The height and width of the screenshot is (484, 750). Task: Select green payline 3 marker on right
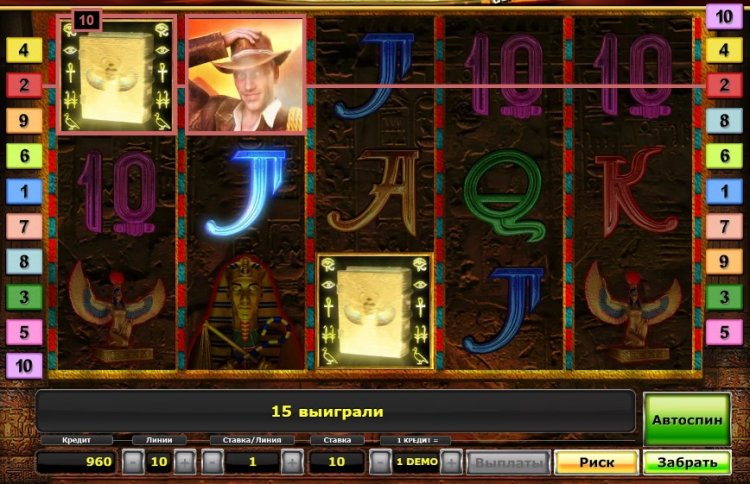coord(724,297)
